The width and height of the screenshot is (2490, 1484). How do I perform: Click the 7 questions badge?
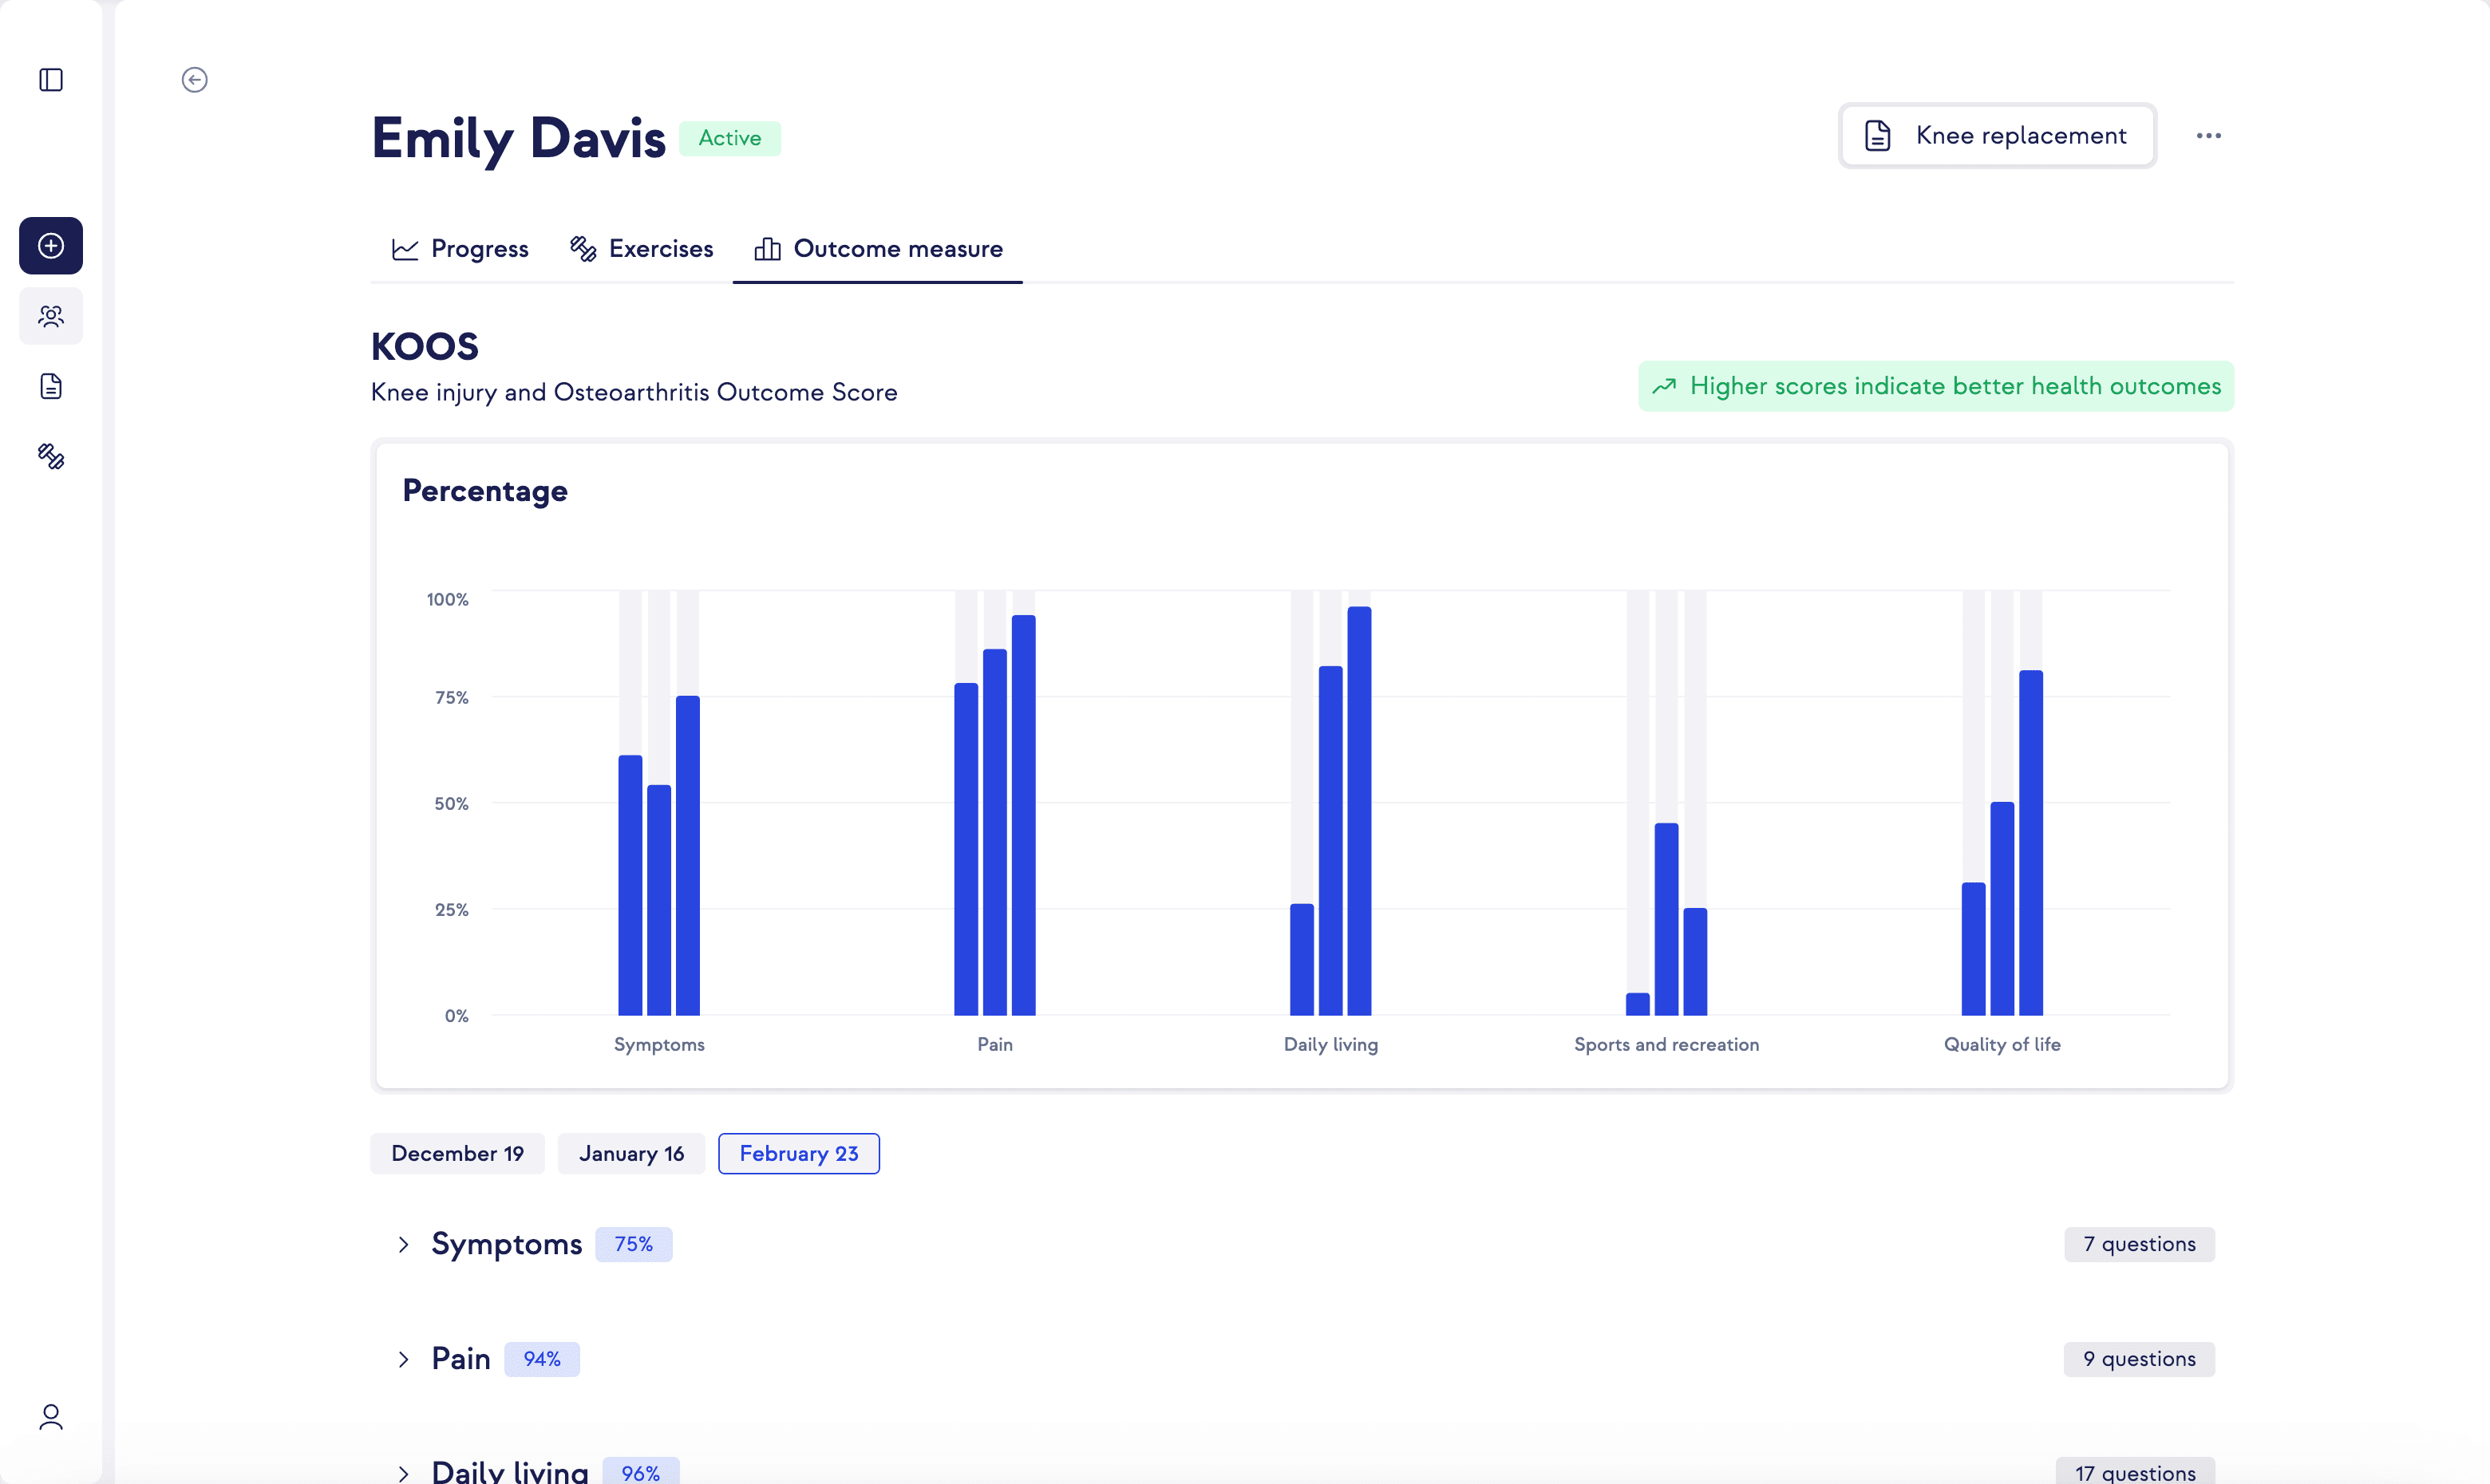click(x=2139, y=1244)
